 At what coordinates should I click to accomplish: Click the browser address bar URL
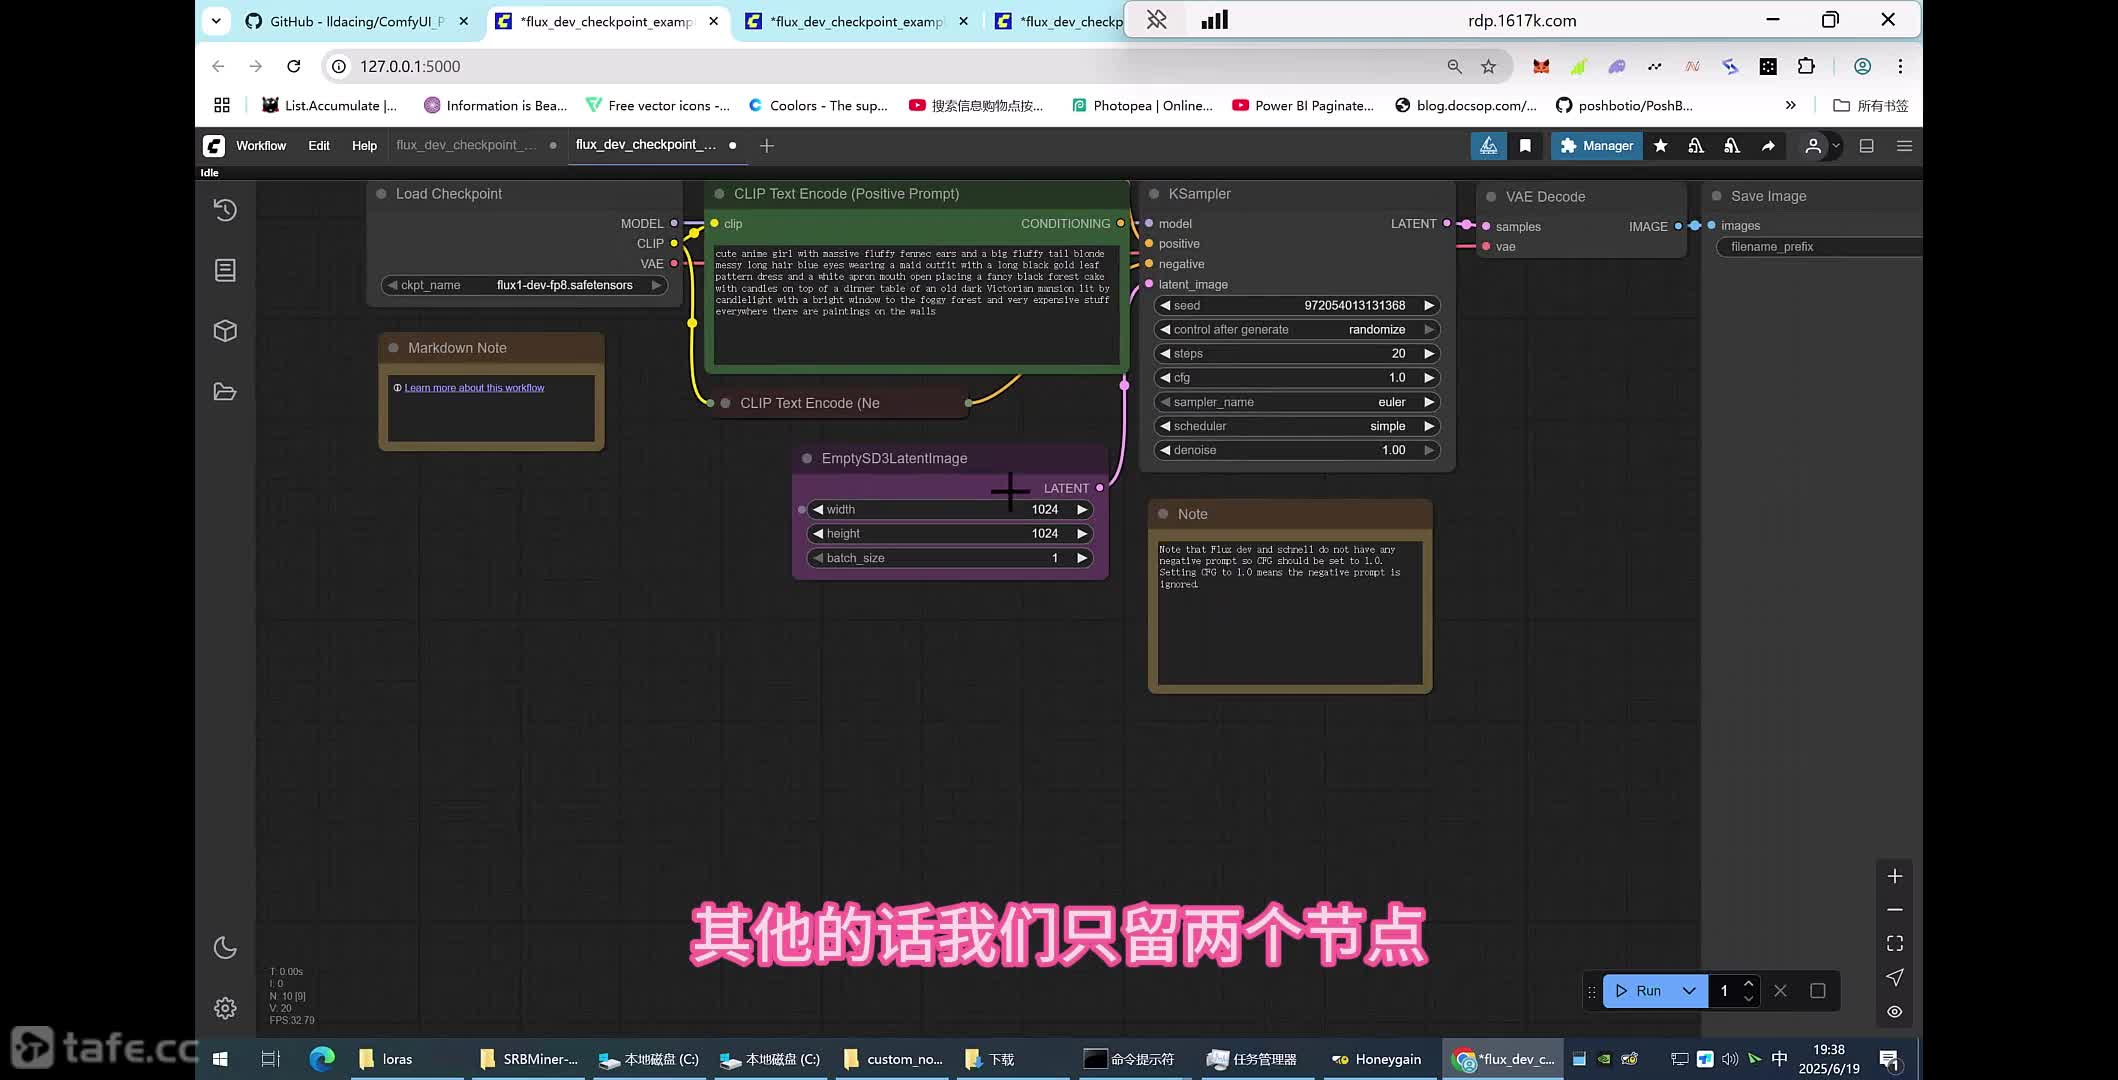(x=410, y=66)
